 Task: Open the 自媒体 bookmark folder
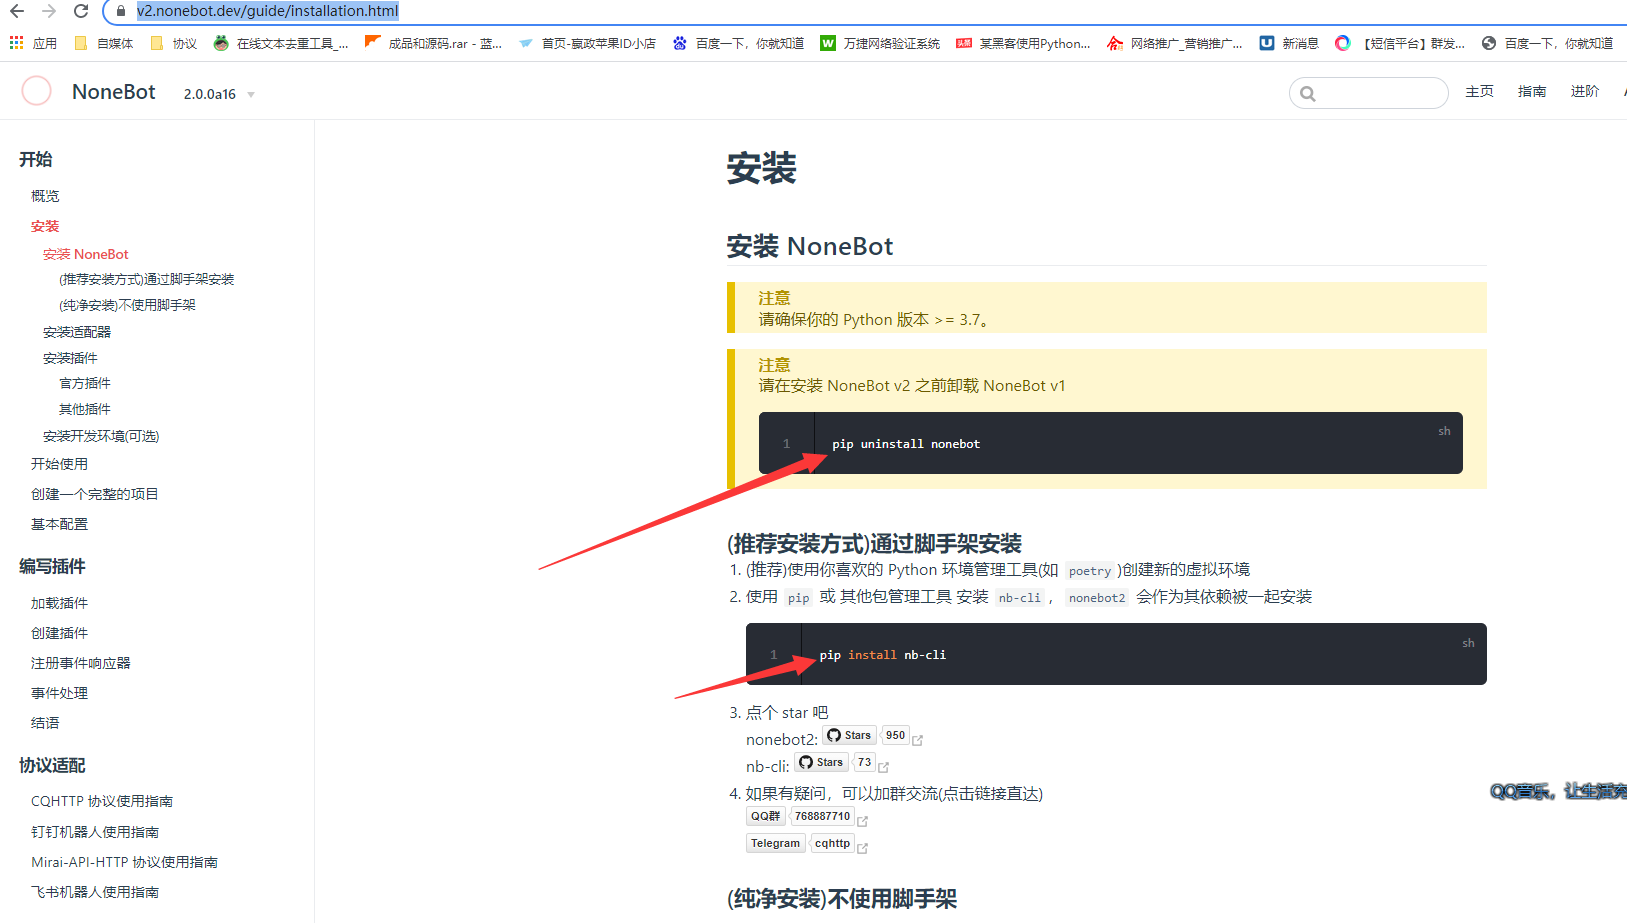(x=104, y=43)
